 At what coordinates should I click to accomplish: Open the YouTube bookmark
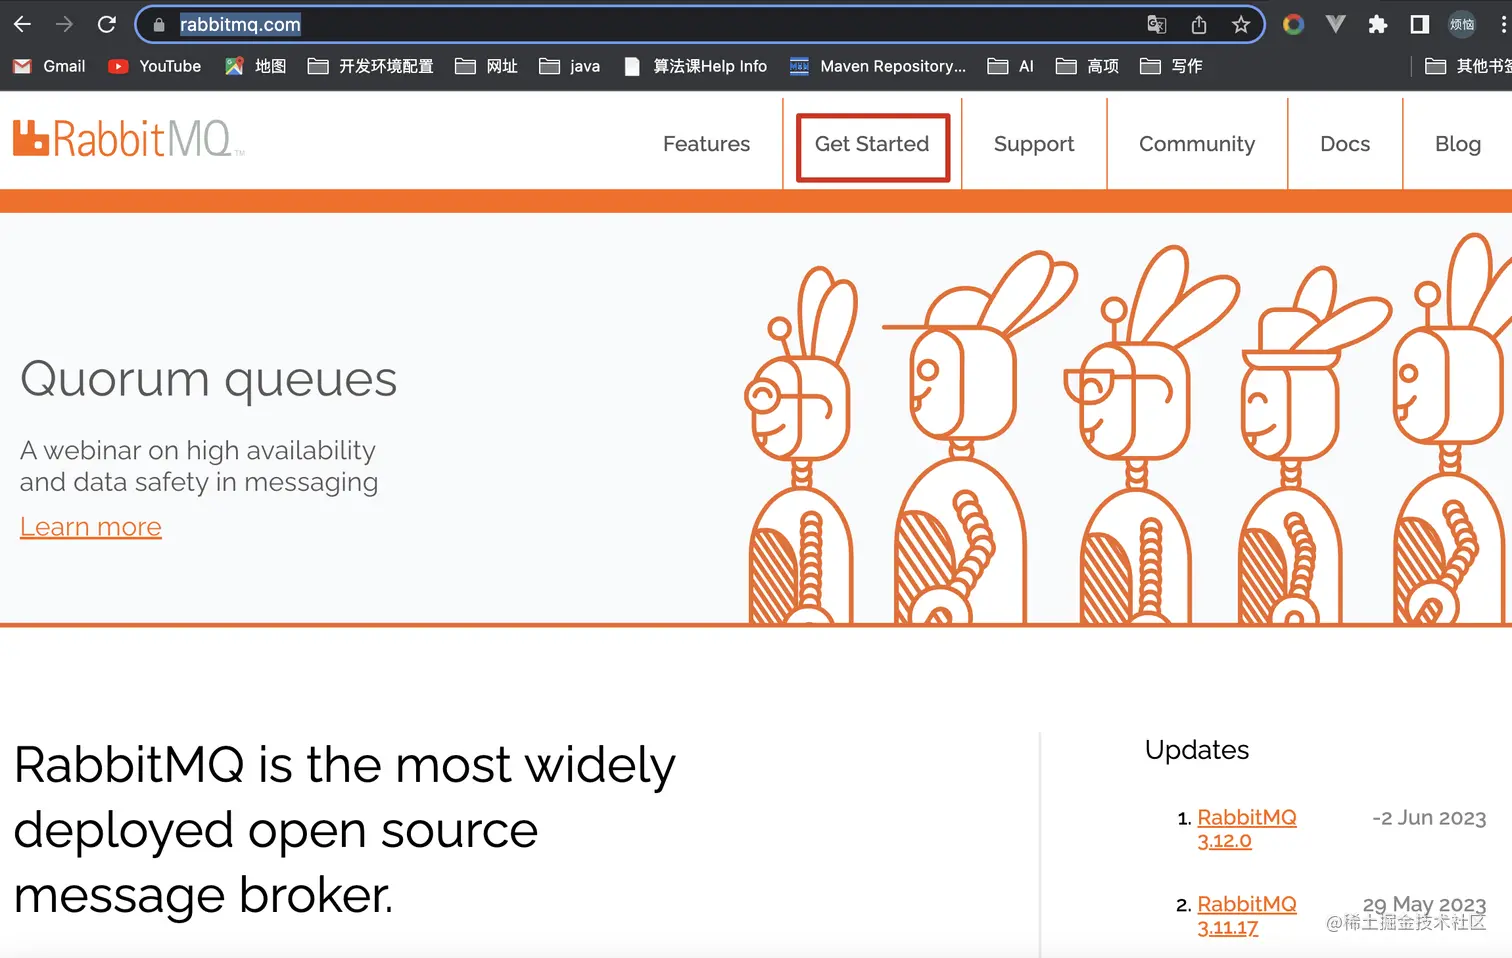pyautogui.click(x=155, y=66)
